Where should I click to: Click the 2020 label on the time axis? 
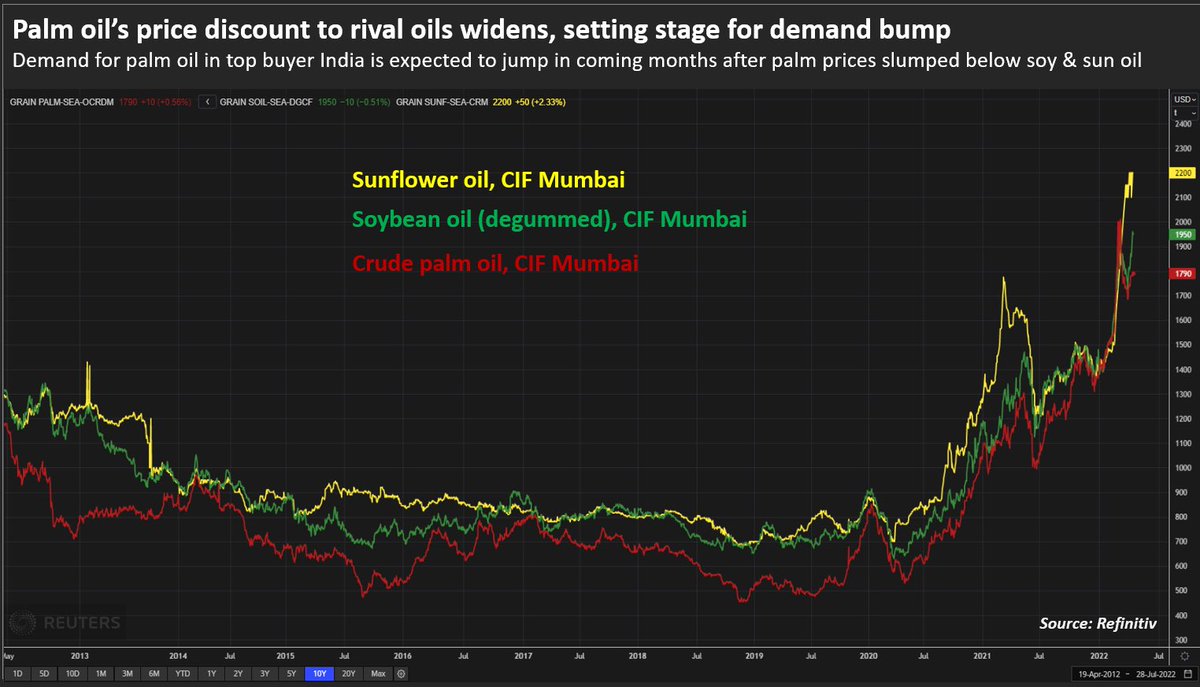click(870, 657)
